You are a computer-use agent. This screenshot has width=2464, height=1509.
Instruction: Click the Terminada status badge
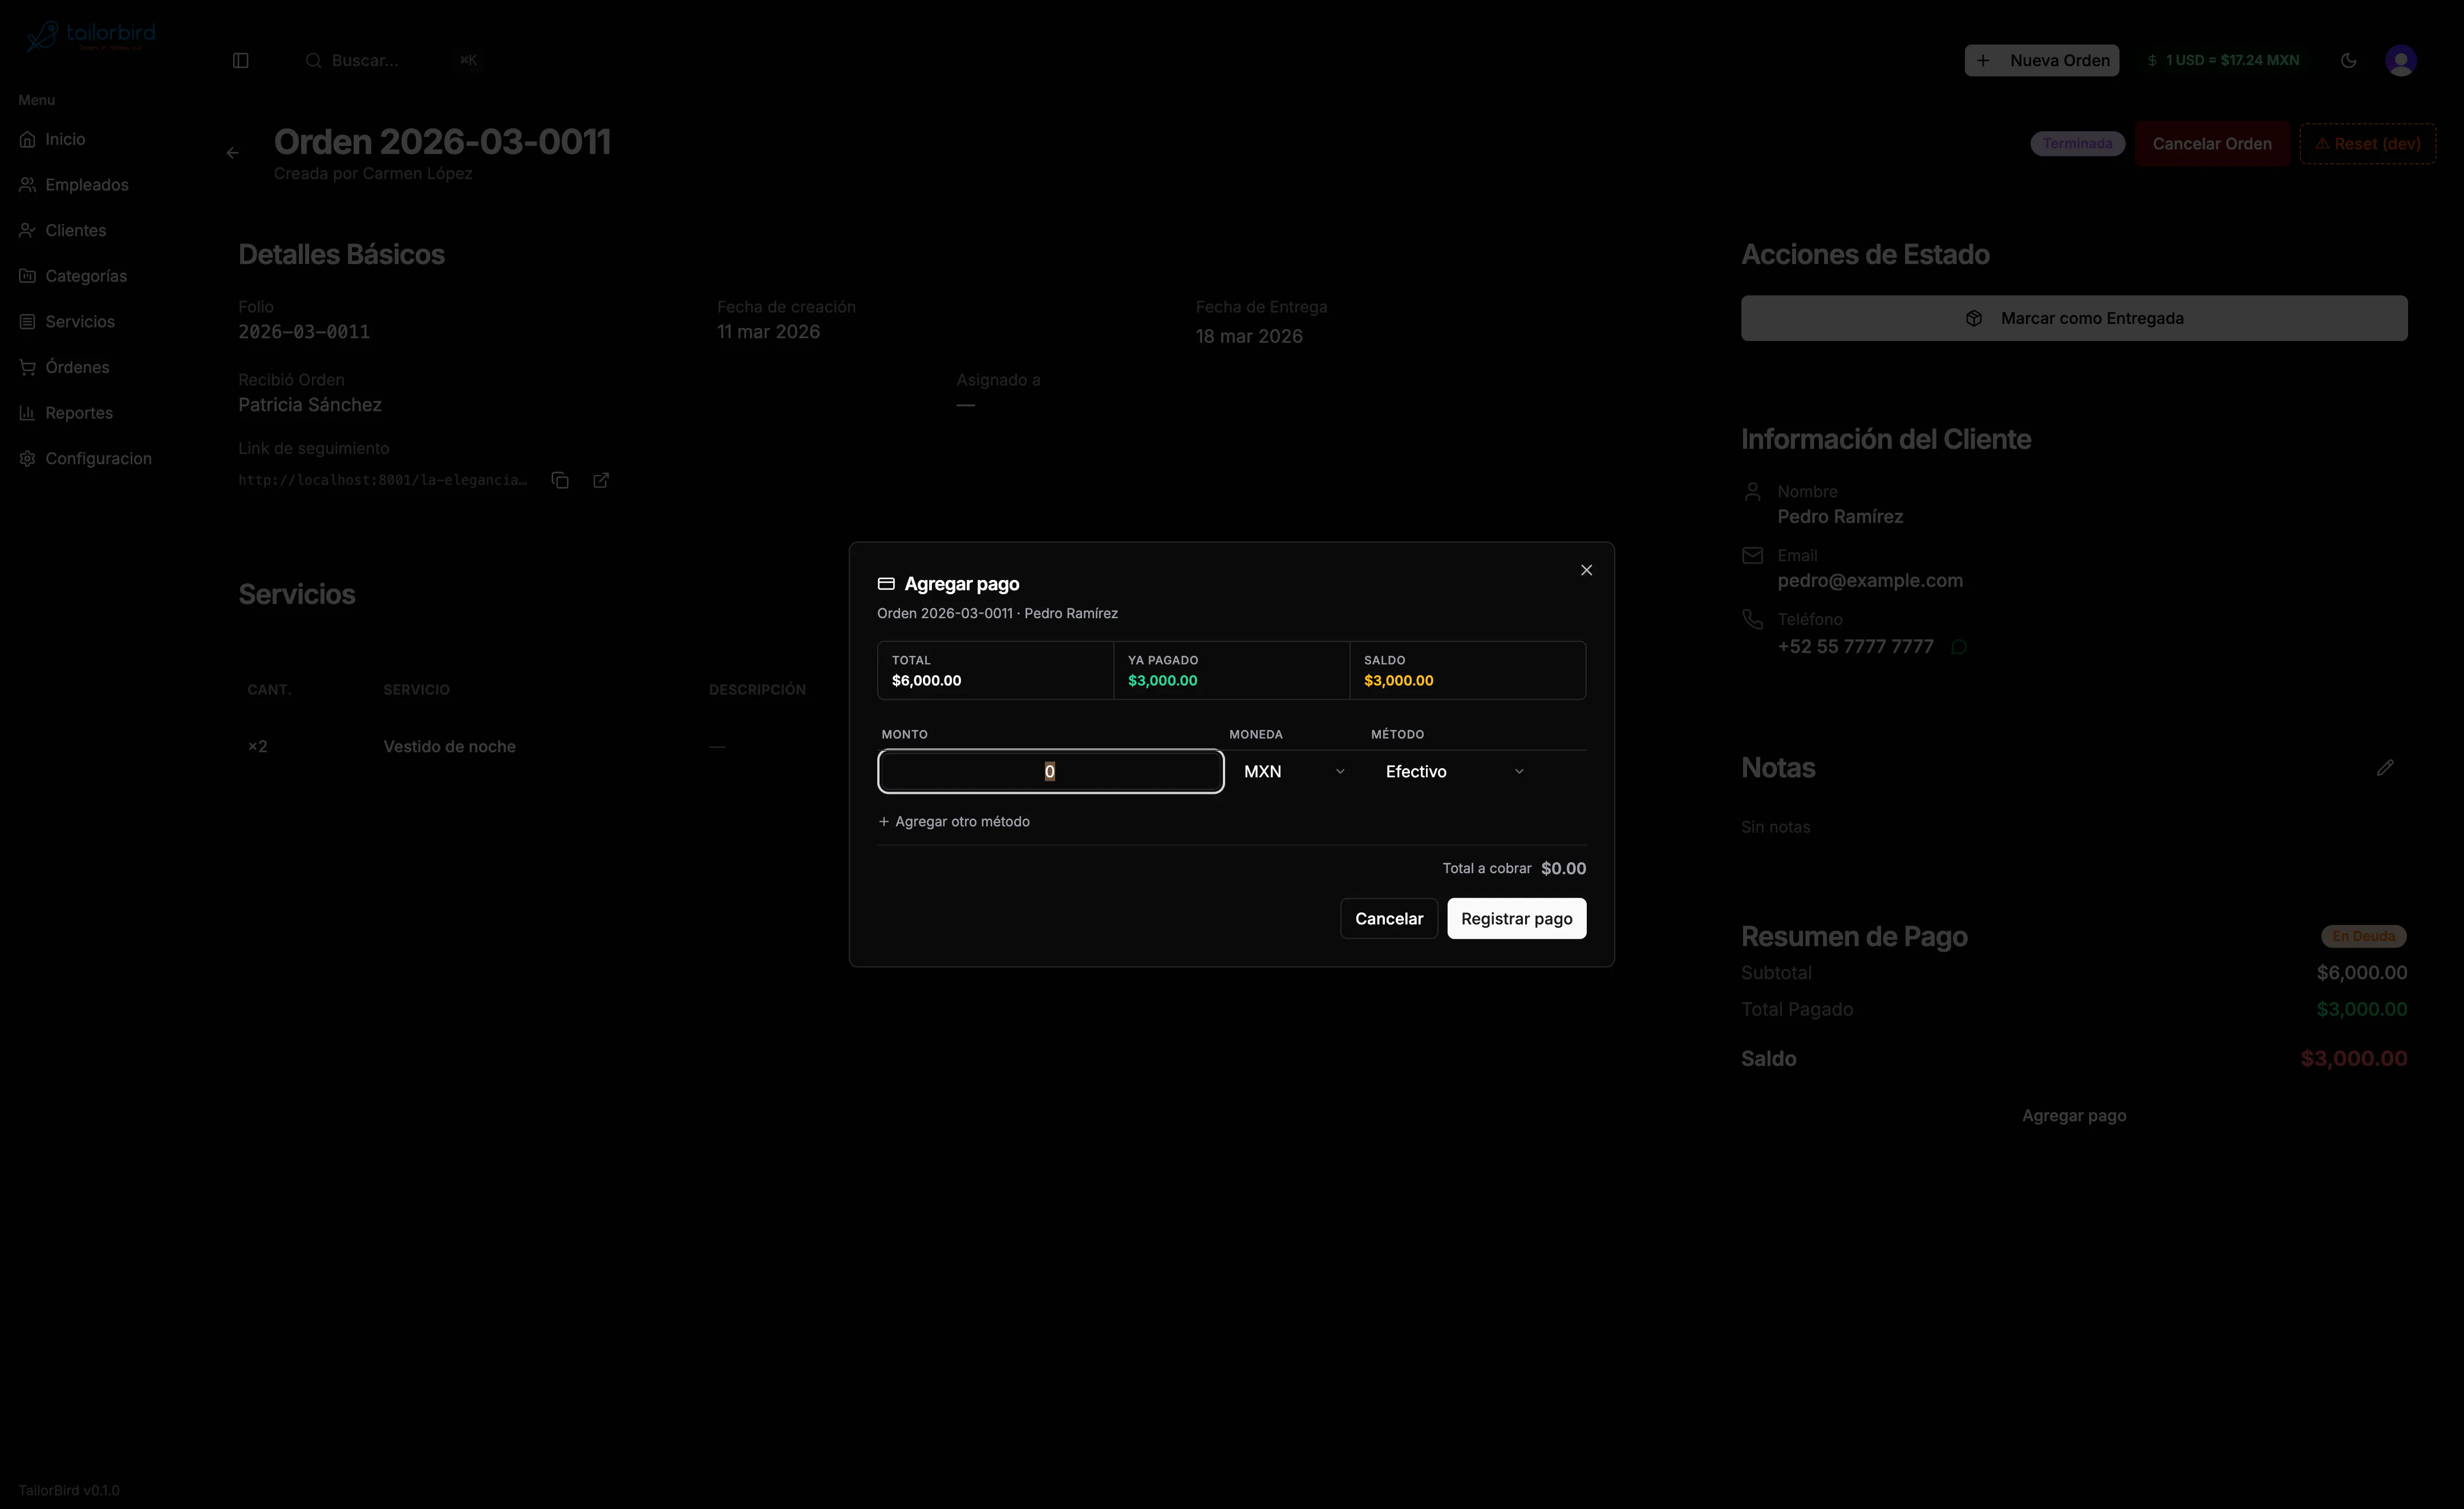pyautogui.click(x=2077, y=144)
